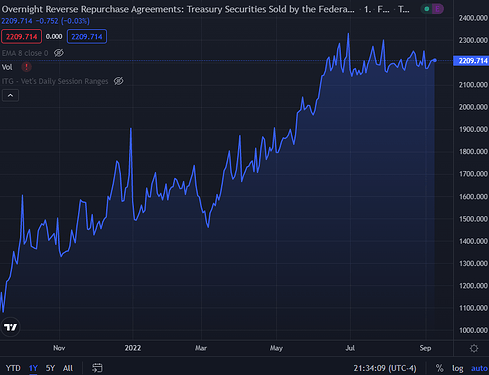The image size is (489, 375).
Task: Open chart settings gear icon
Action: 474,348
